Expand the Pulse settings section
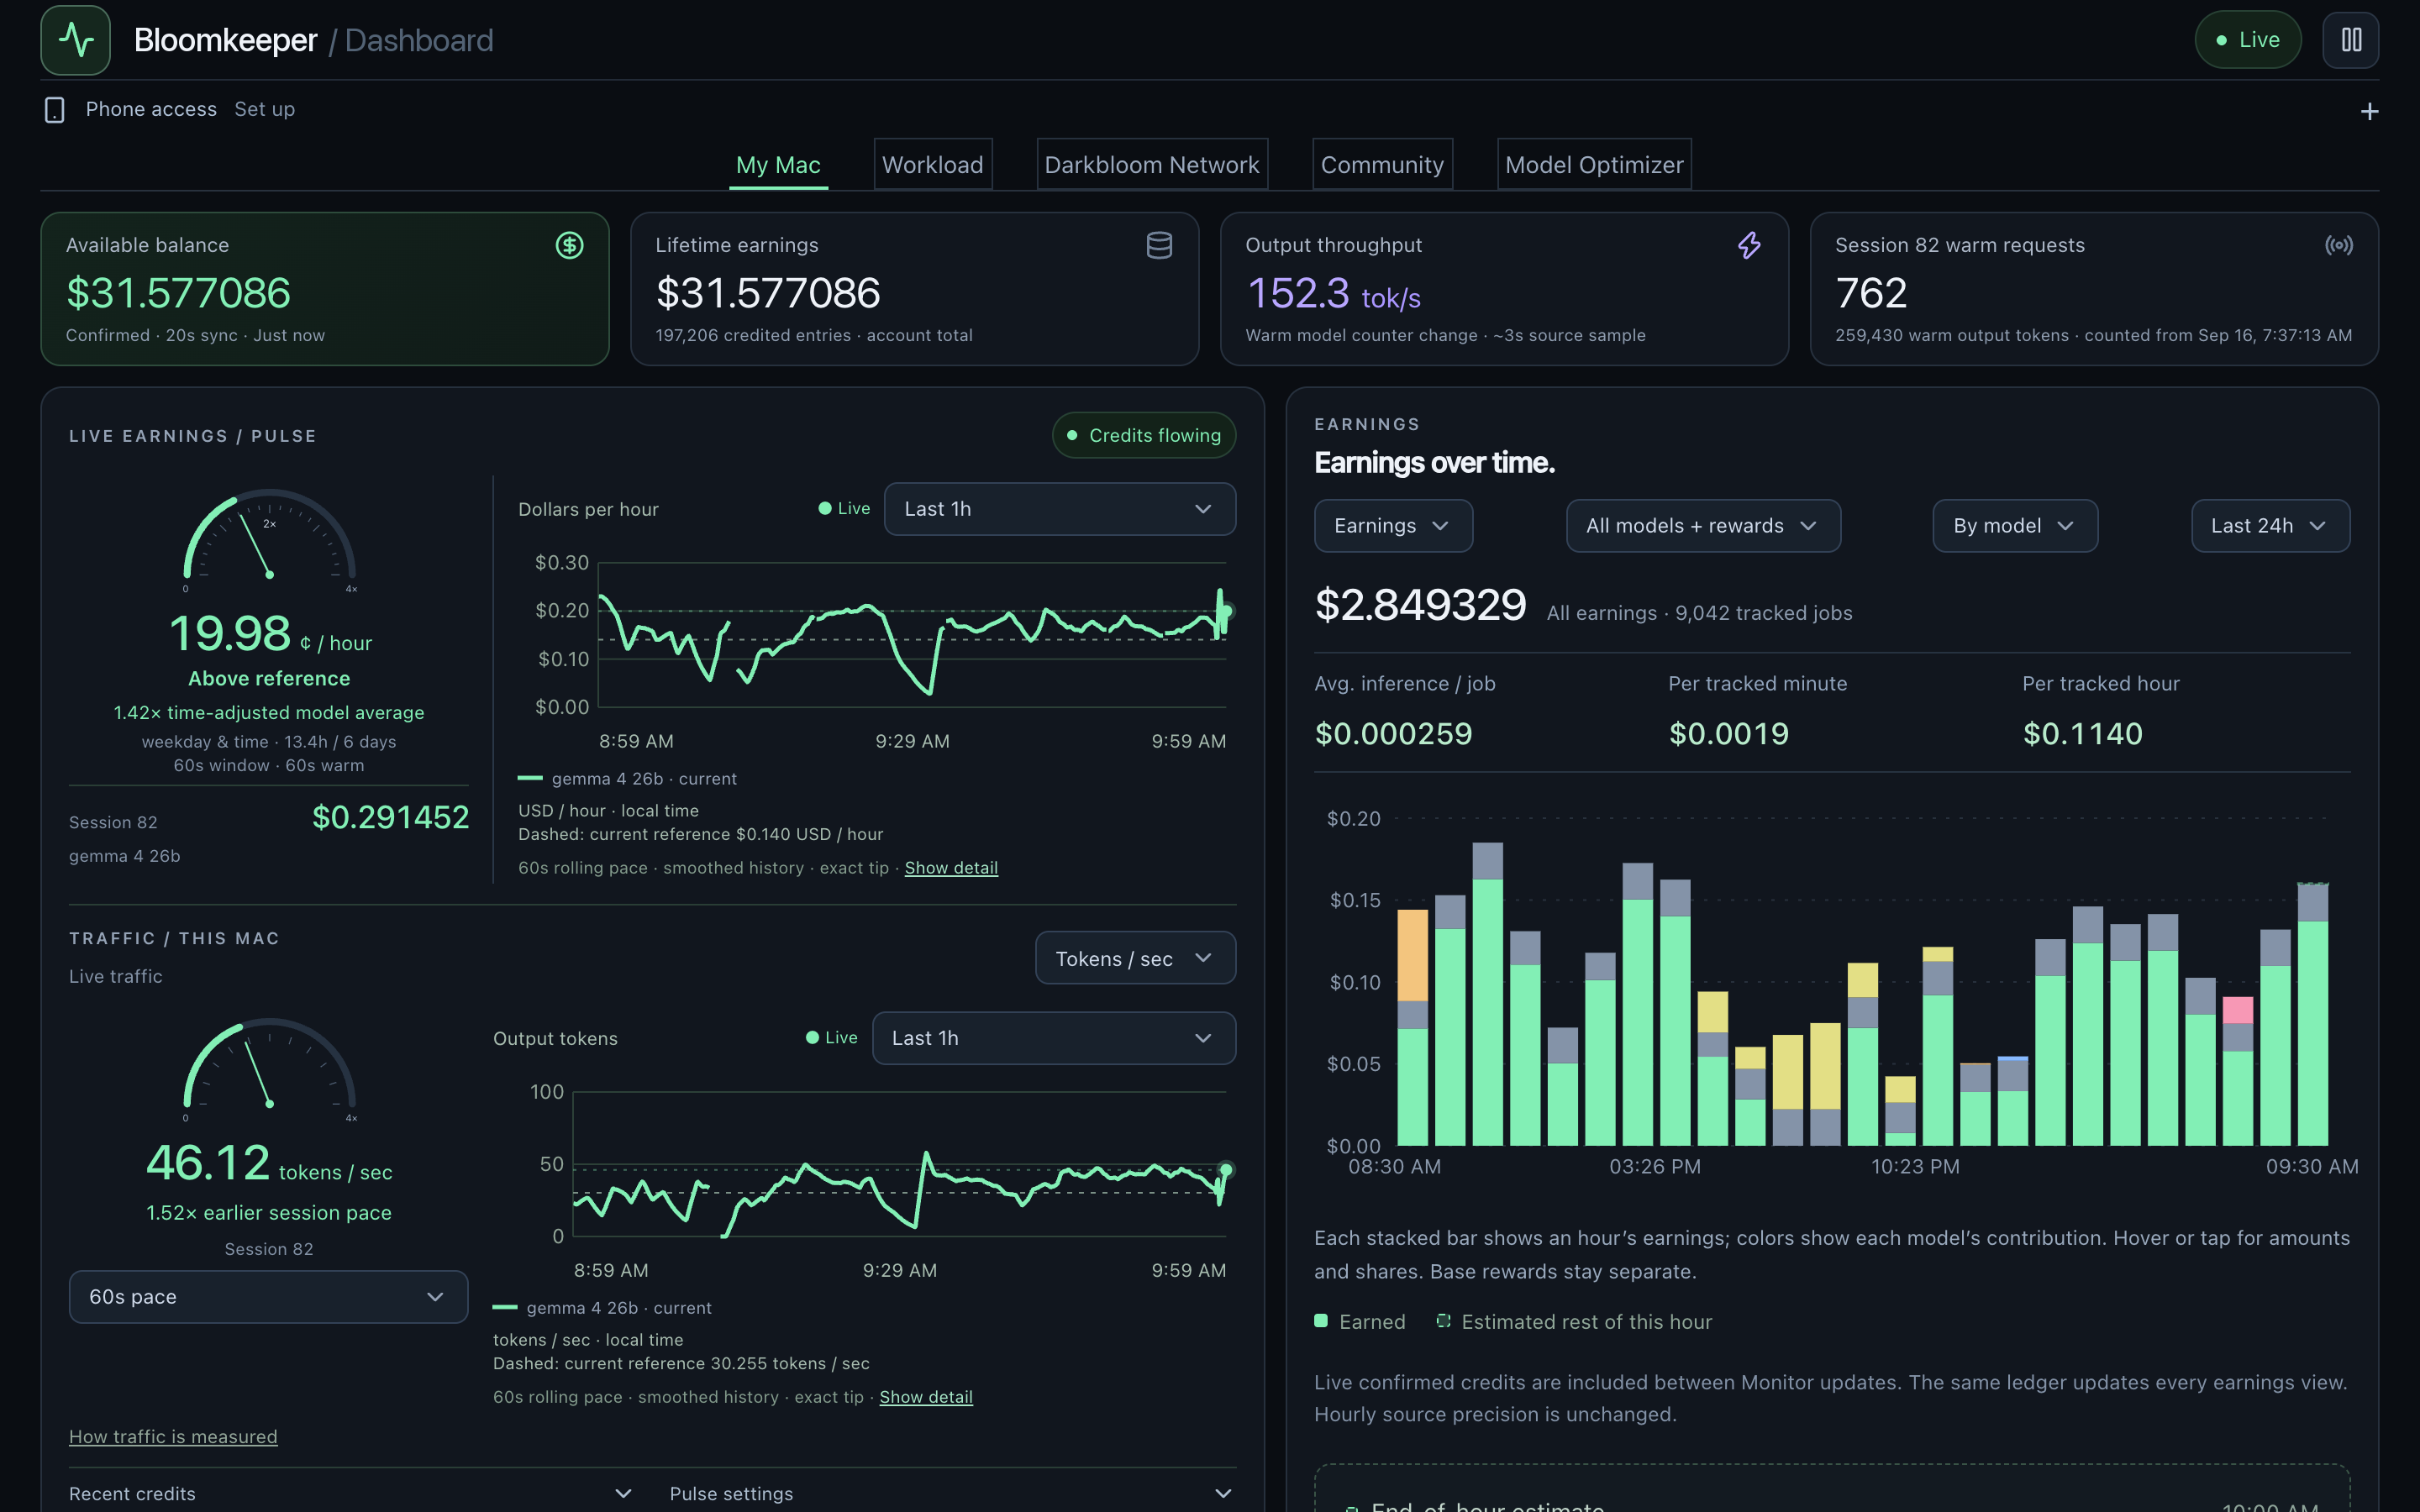This screenshot has height=1512, width=2420. 952,1493
